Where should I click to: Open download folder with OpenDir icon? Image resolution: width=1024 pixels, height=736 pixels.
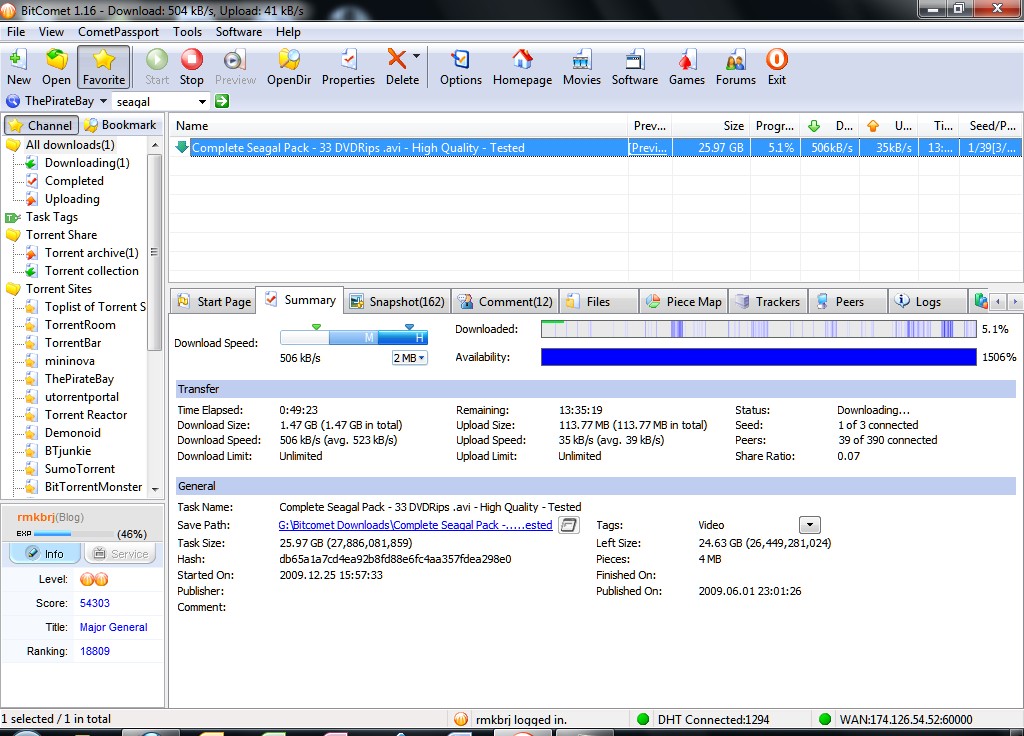pos(289,67)
